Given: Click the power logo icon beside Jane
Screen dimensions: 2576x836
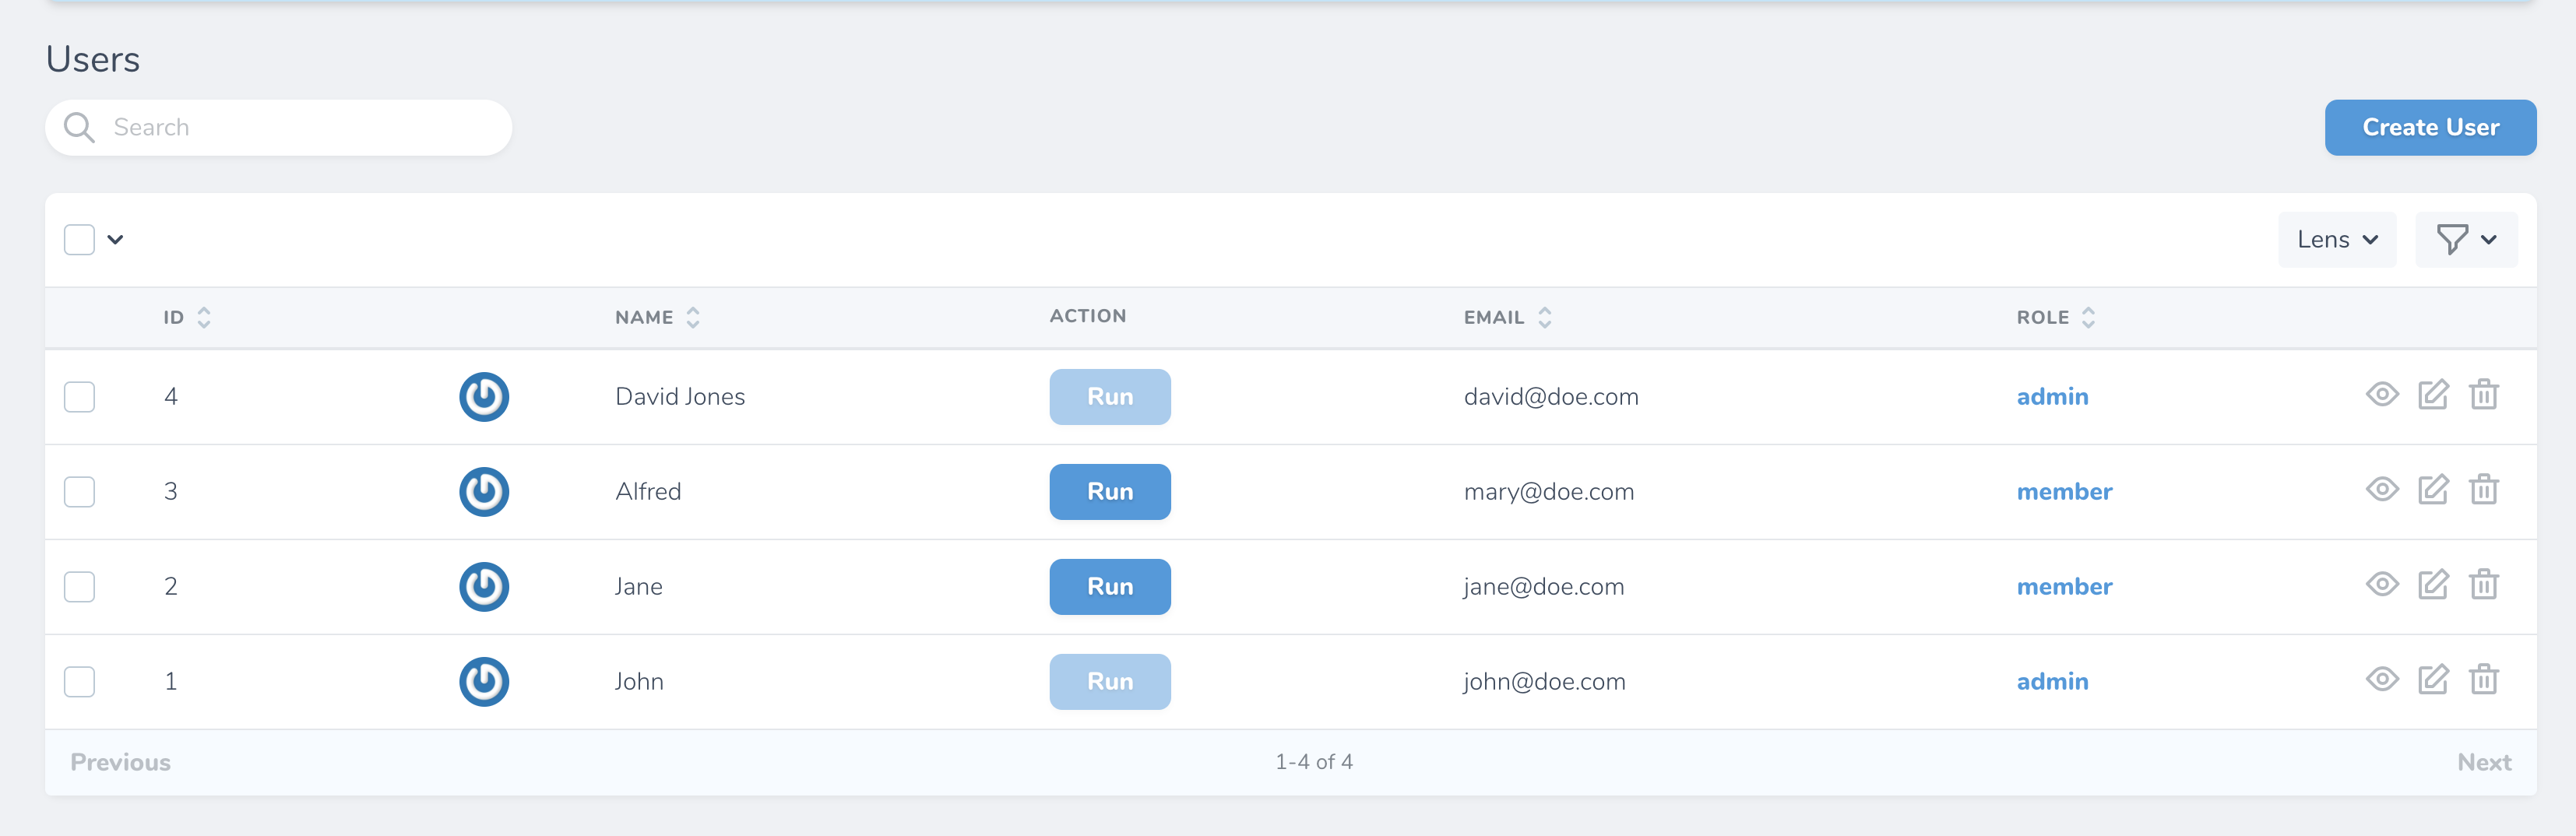Looking at the screenshot, I should tap(484, 587).
